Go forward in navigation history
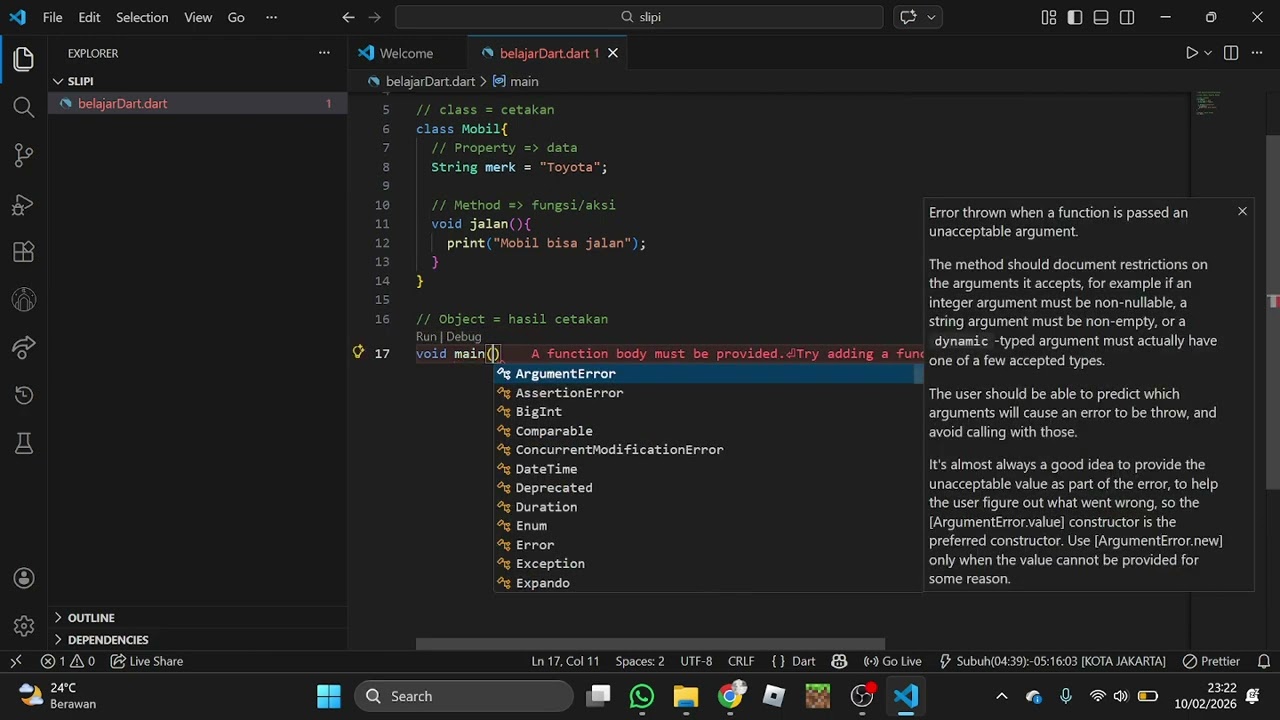This screenshot has height=720, width=1280. [x=374, y=17]
